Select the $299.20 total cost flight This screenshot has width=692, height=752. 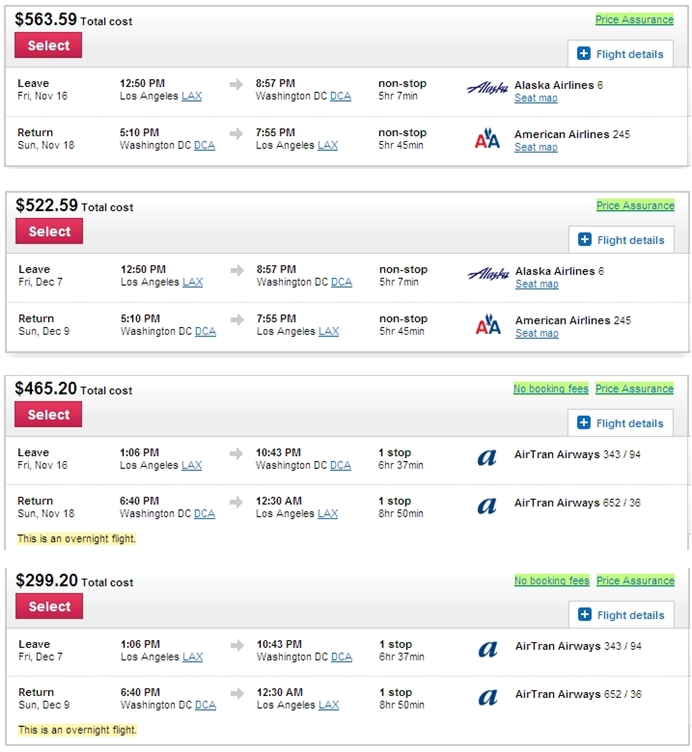point(49,606)
